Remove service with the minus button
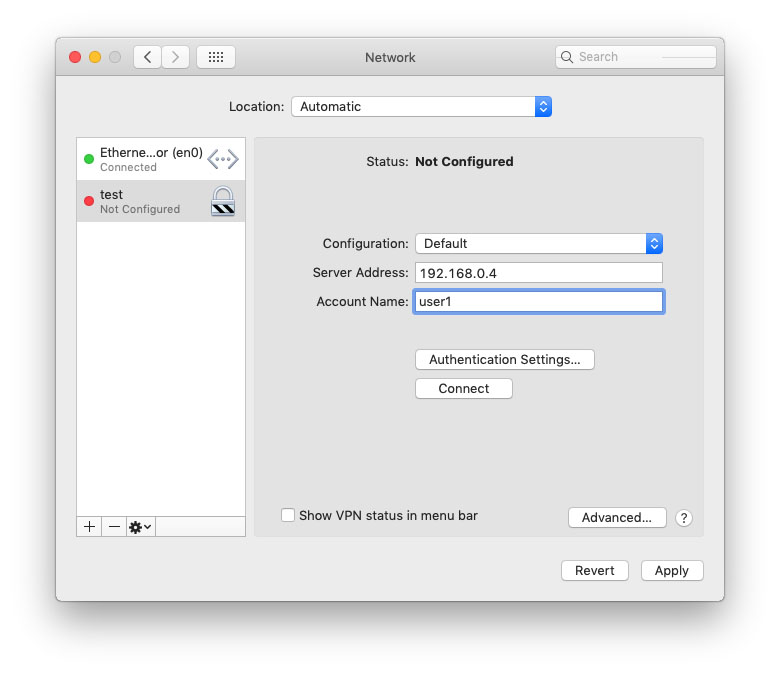Image resolution: width=780 pixels, height=675 pixels. coord(114,526)
